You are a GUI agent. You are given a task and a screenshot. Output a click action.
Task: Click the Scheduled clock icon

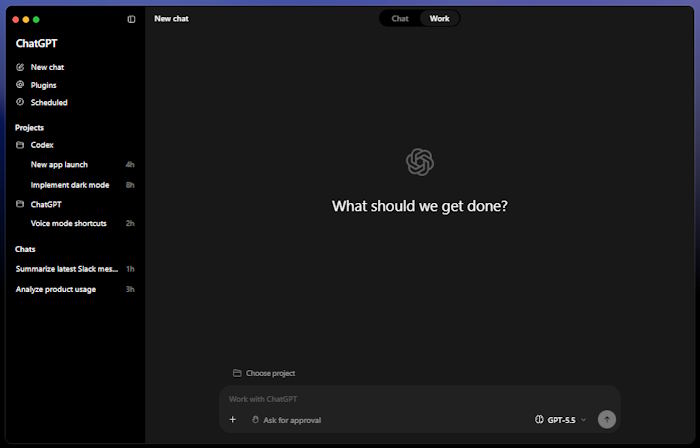(20, 102)
